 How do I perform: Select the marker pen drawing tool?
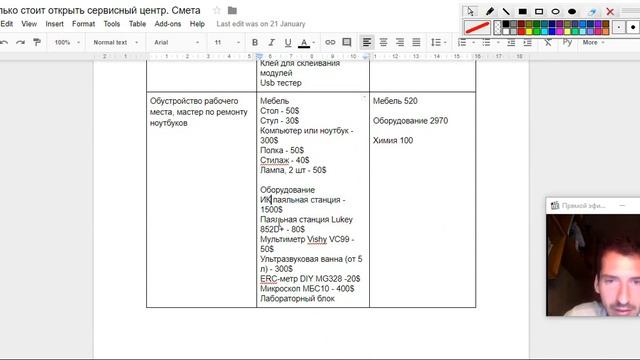pos(490,11)
